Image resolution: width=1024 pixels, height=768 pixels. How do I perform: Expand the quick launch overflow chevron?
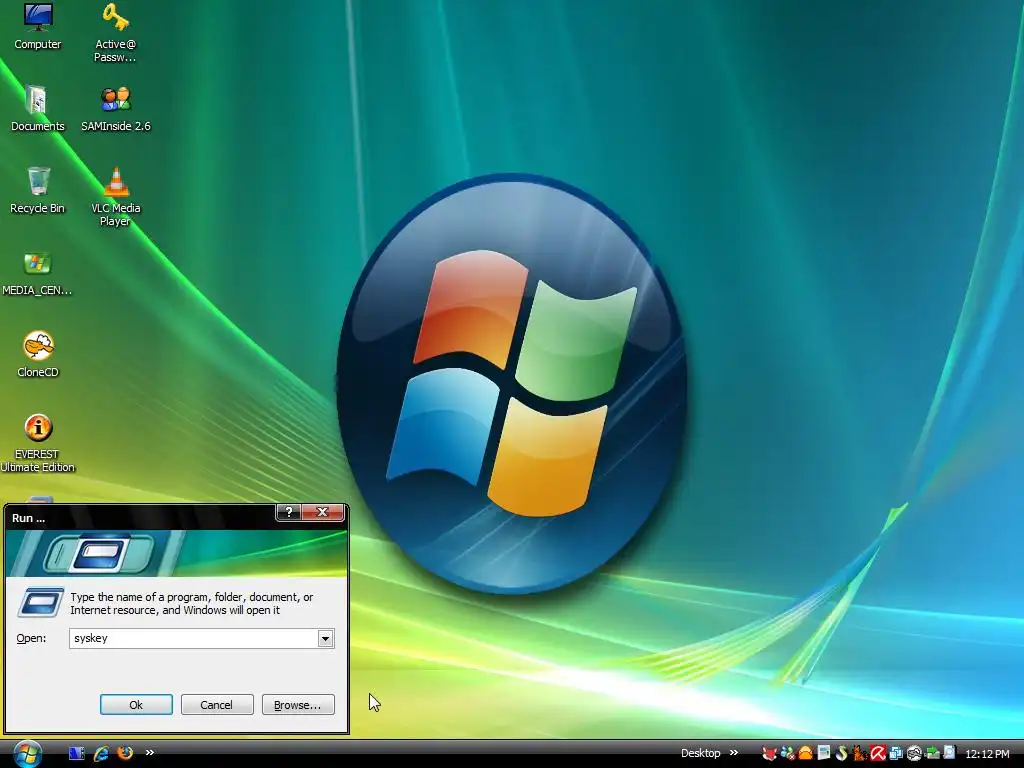tap(150, 752)
